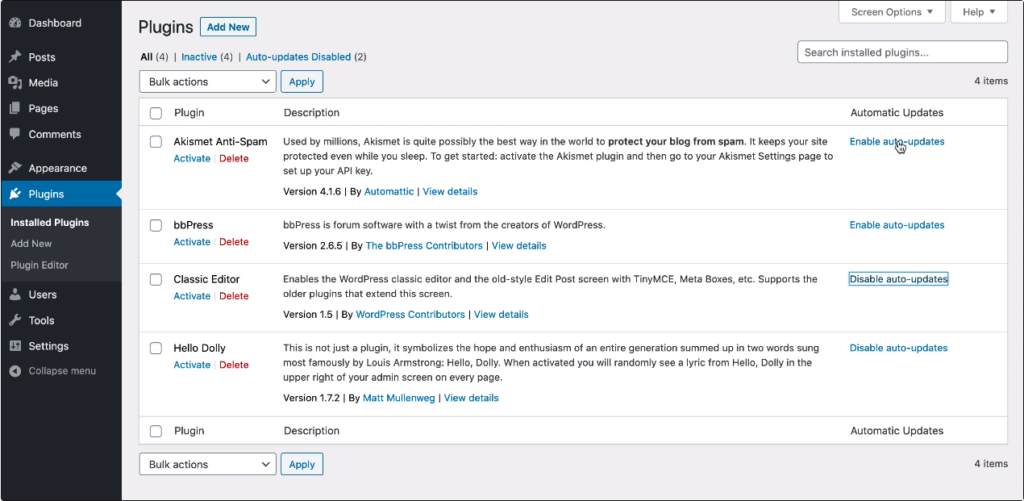Image resolution: width=1024 pixels, height=501 pixels.
Task: Disable auto-updates for Classic Editor
Action: click(x=898, y=279)
